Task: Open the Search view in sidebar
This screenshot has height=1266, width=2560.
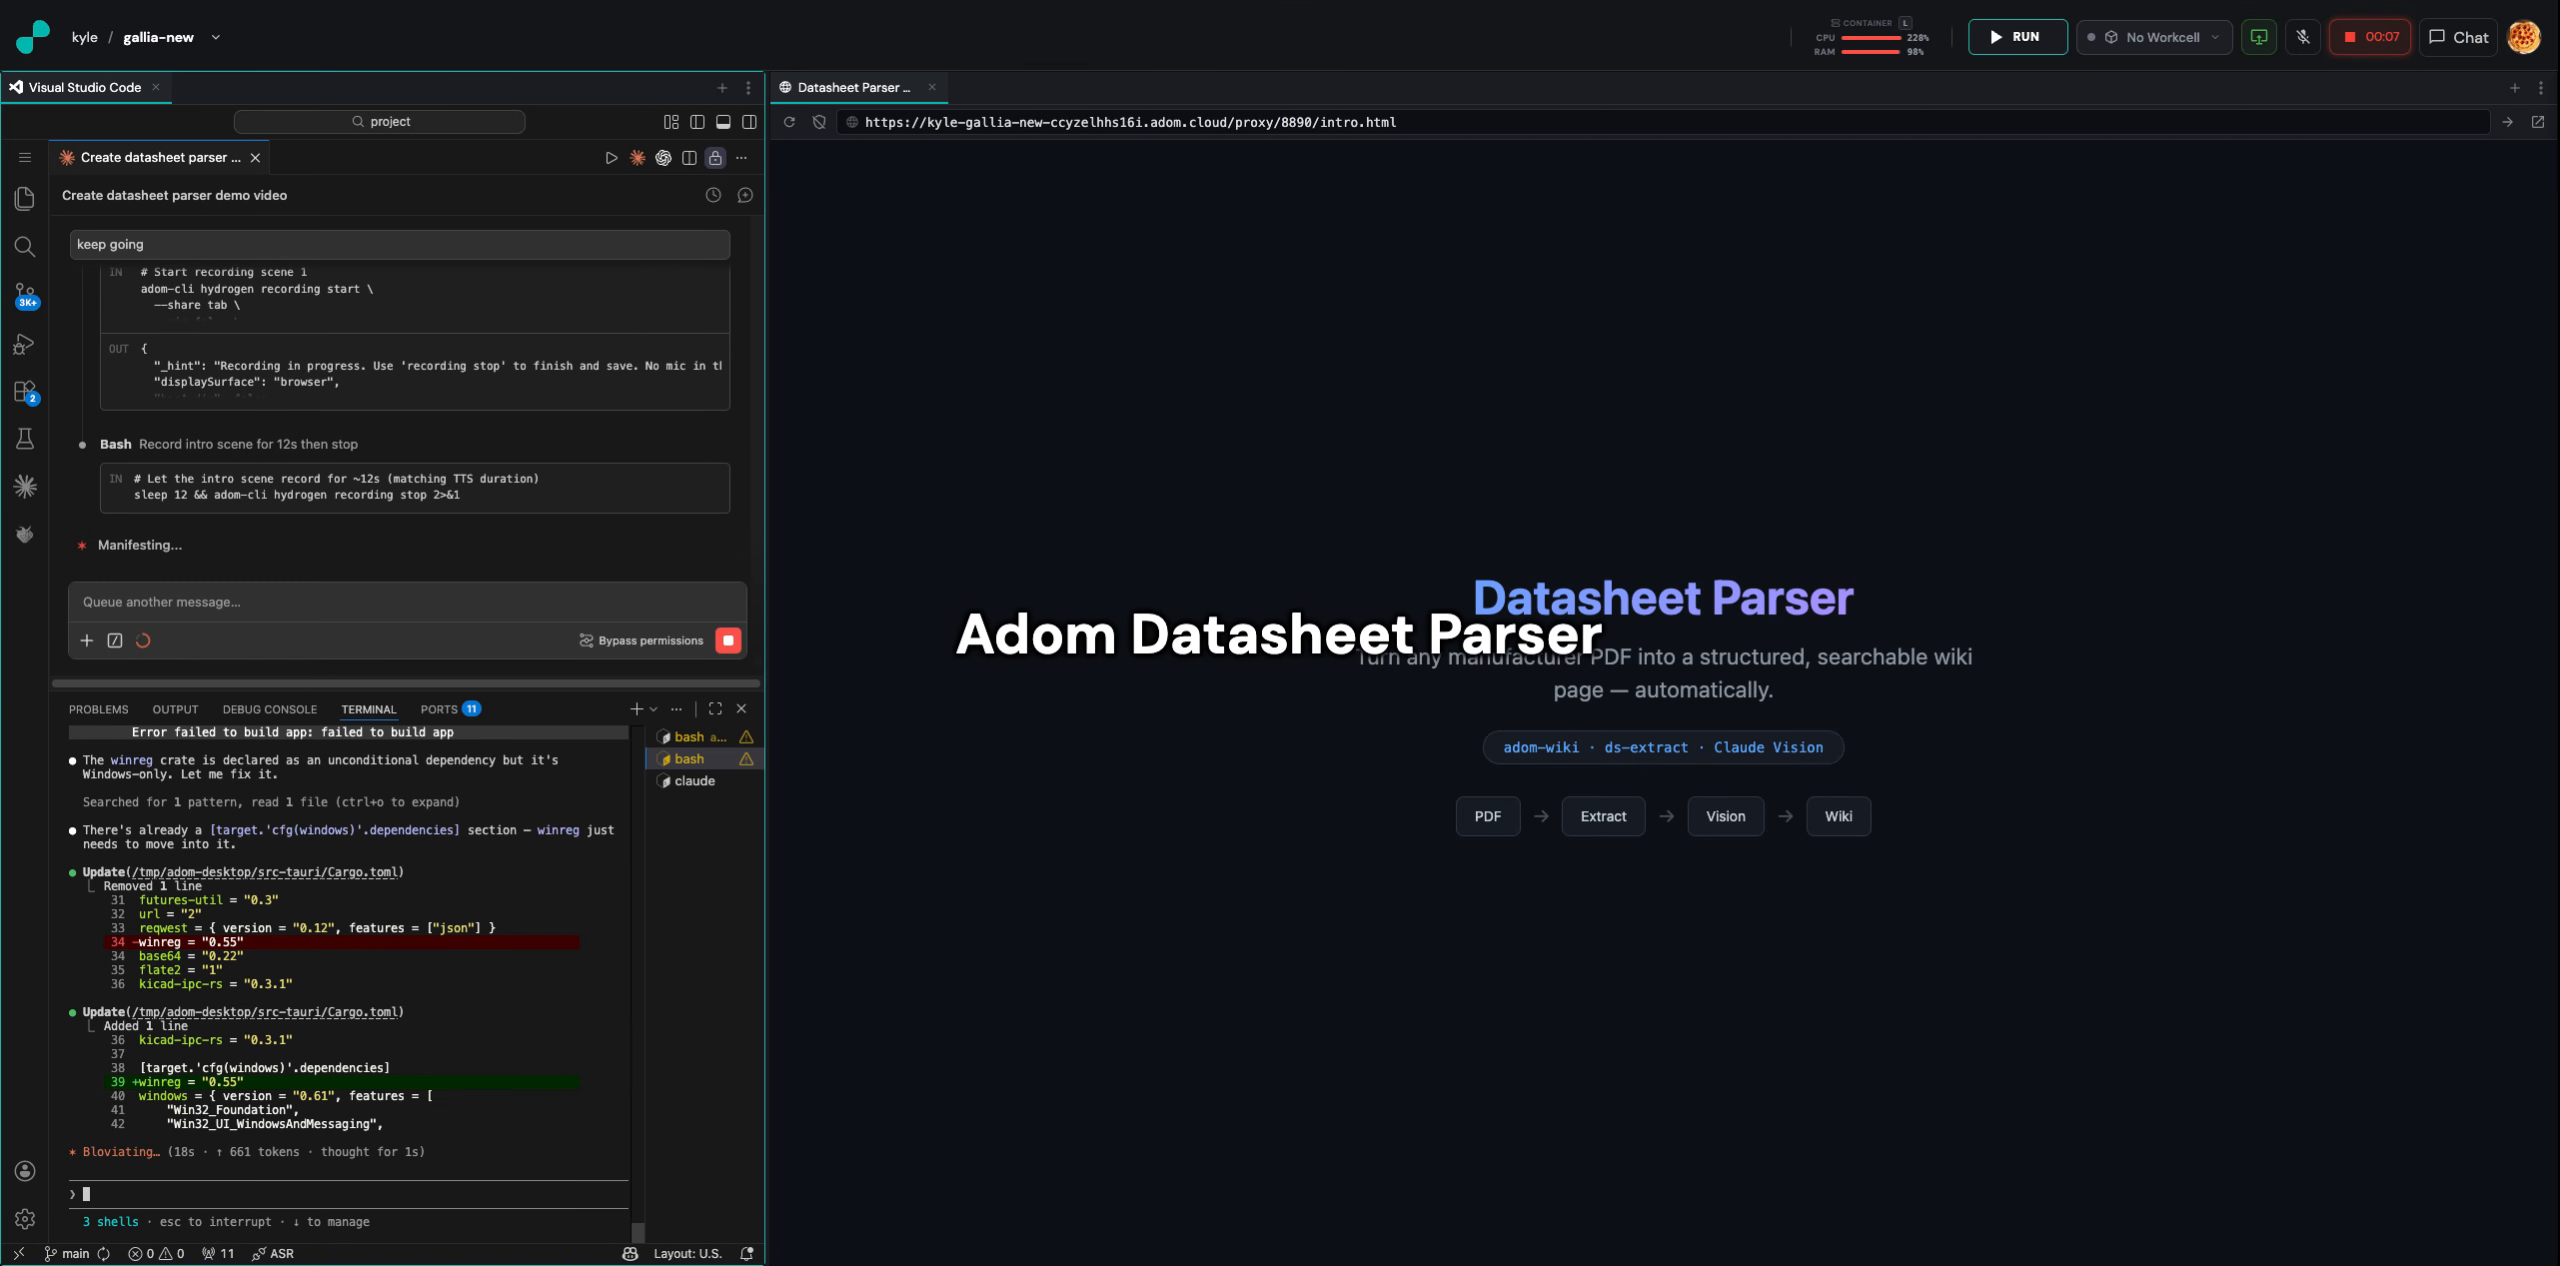Action: 25,246
